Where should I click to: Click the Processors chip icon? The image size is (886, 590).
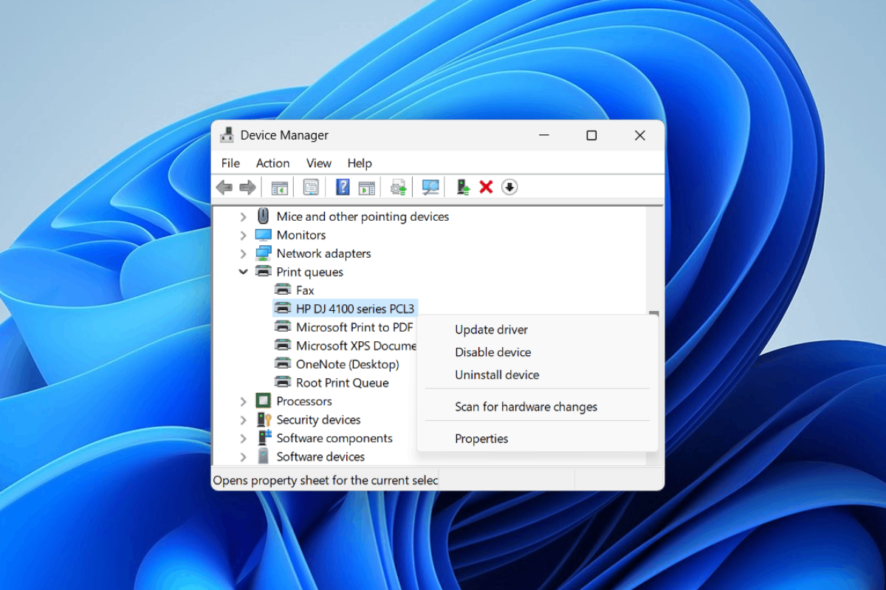coord(263,401)
